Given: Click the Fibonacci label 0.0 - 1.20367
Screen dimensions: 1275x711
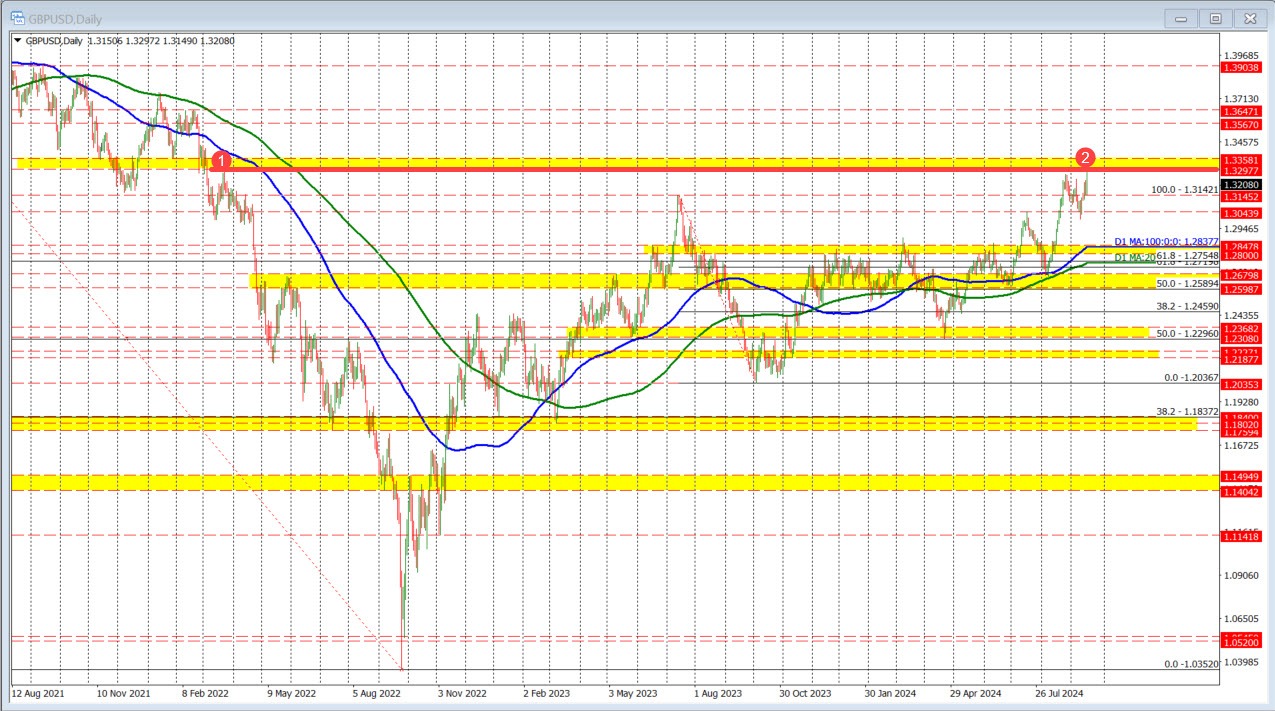Looking at the screenshot, I should pyautogui.click(x=1192, y=378).
